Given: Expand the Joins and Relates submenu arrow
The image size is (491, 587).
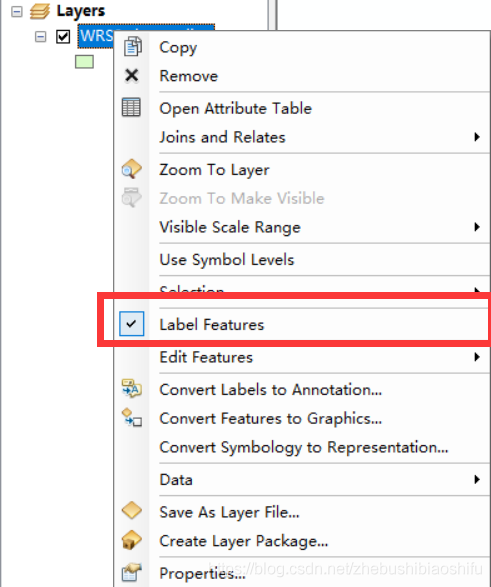Looking at the screenshot, I should 477,137.
